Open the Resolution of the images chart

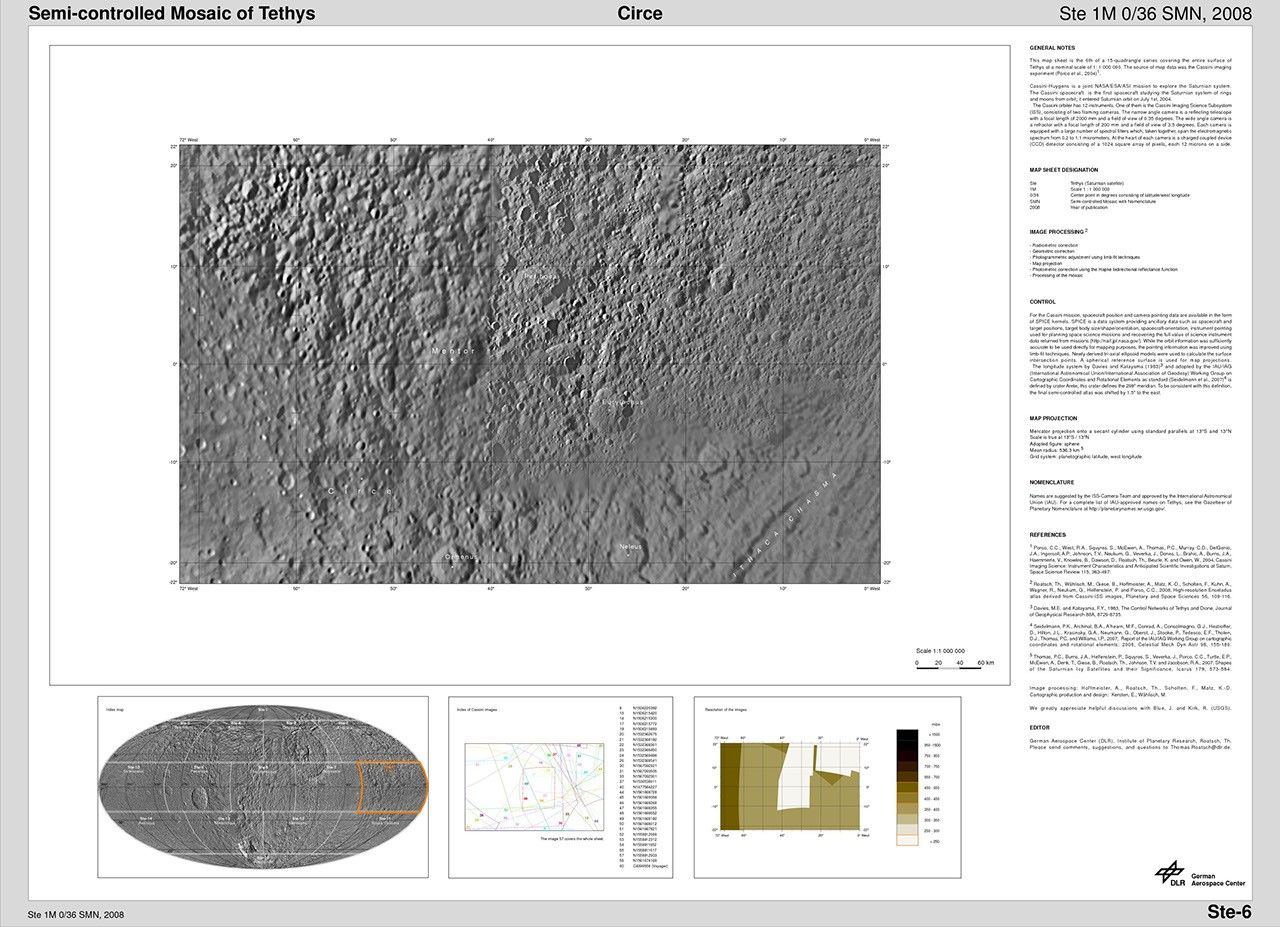pyautogui.click(x=790, y=787)
